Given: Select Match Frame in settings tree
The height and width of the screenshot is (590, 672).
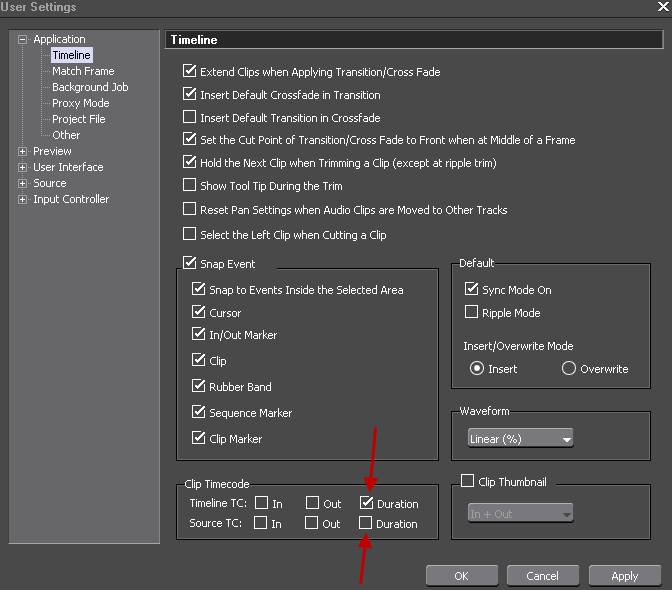Looking at the screenshot, I should click(x=83, y=71).
